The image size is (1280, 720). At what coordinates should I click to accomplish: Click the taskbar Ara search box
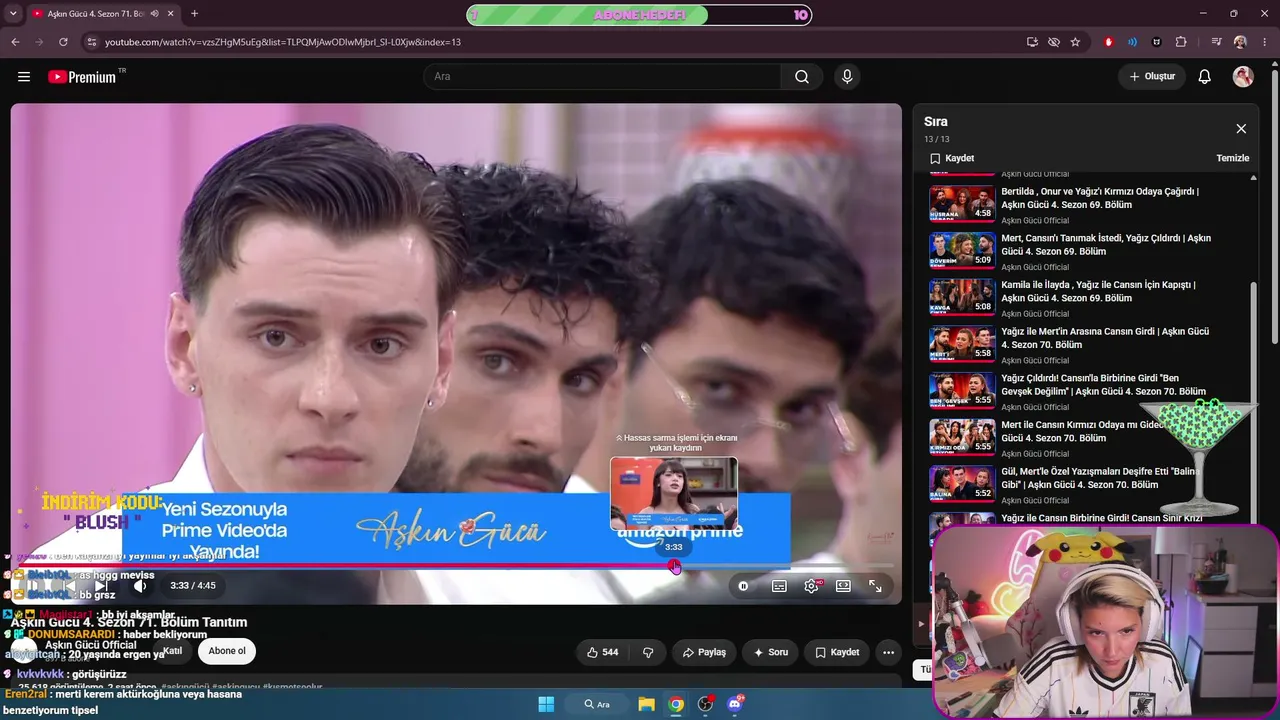pos(597,704)
